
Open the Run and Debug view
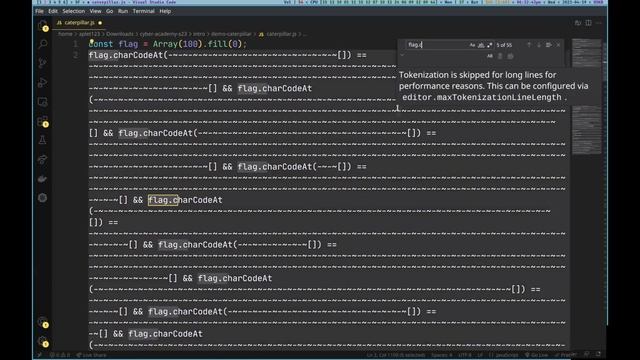coord(42,82)
